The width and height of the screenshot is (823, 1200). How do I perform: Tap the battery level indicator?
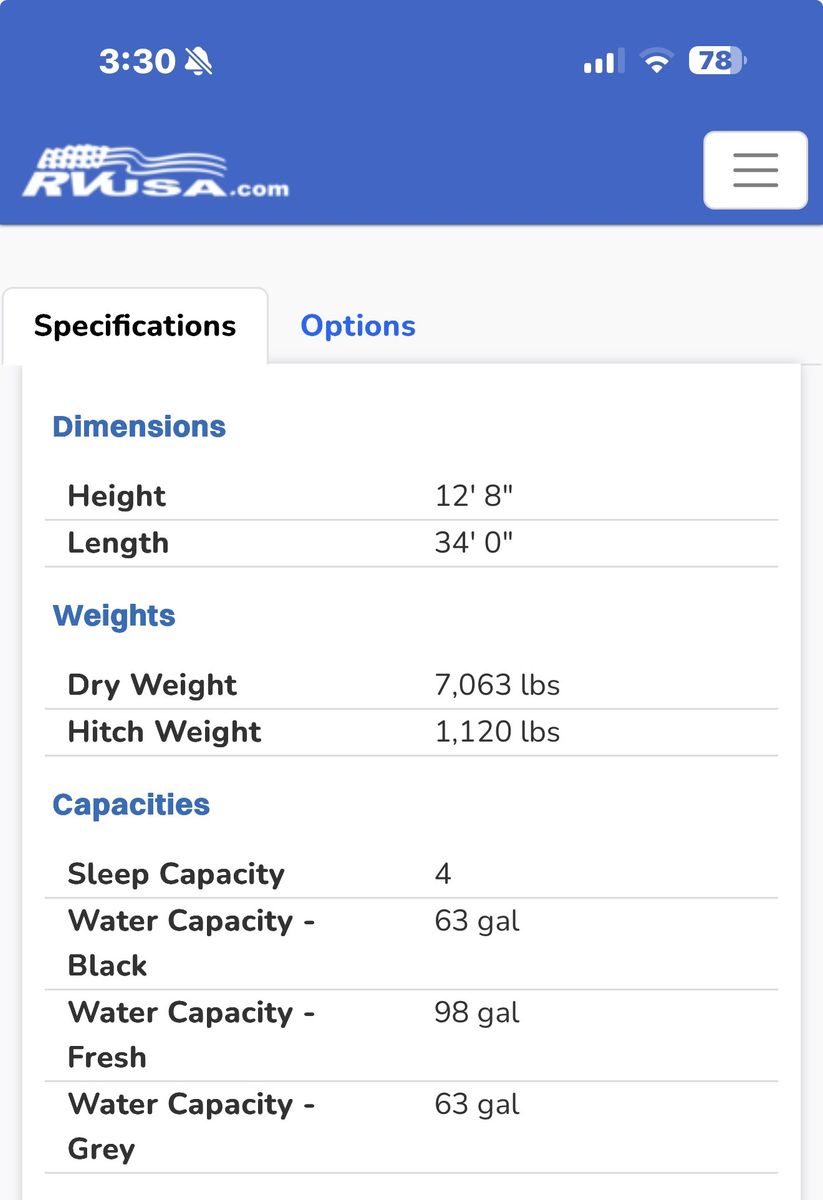pyautogui.click(x=717, y=62)
